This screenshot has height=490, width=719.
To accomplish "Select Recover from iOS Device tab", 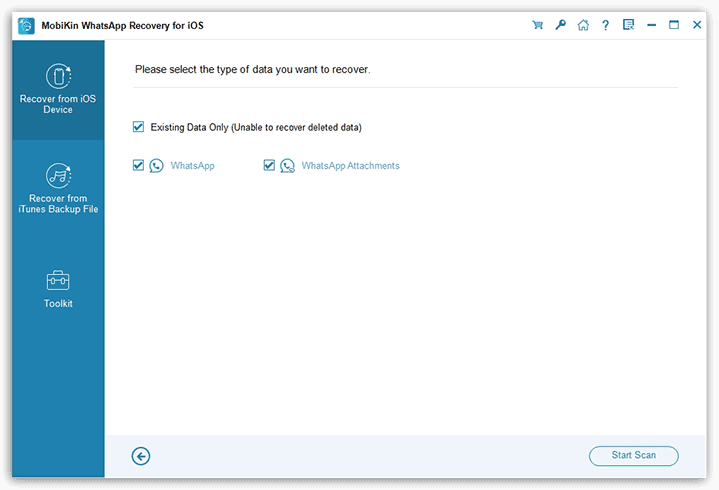I will click(58, 90).
